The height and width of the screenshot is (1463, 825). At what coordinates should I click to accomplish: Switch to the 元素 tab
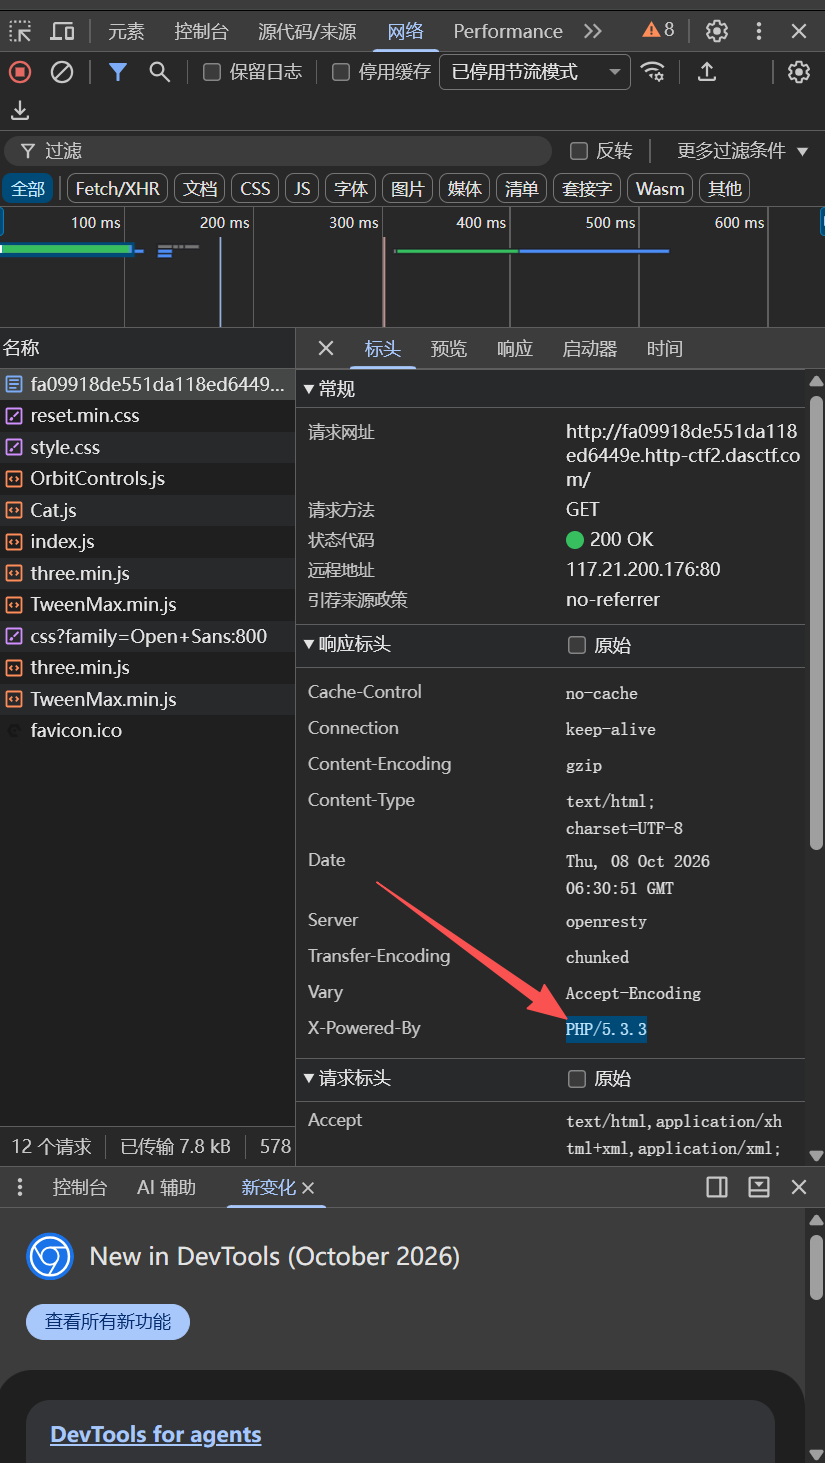tap(127, 31)
